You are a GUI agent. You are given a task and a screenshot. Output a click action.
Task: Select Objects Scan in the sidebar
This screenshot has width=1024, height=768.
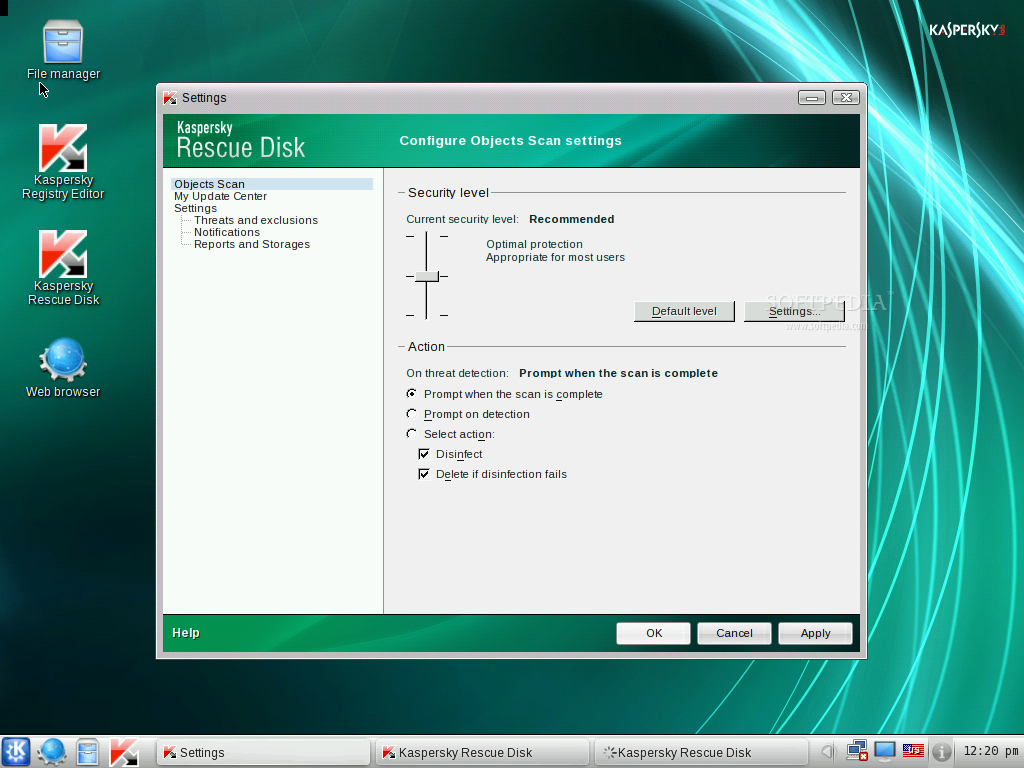272,184
